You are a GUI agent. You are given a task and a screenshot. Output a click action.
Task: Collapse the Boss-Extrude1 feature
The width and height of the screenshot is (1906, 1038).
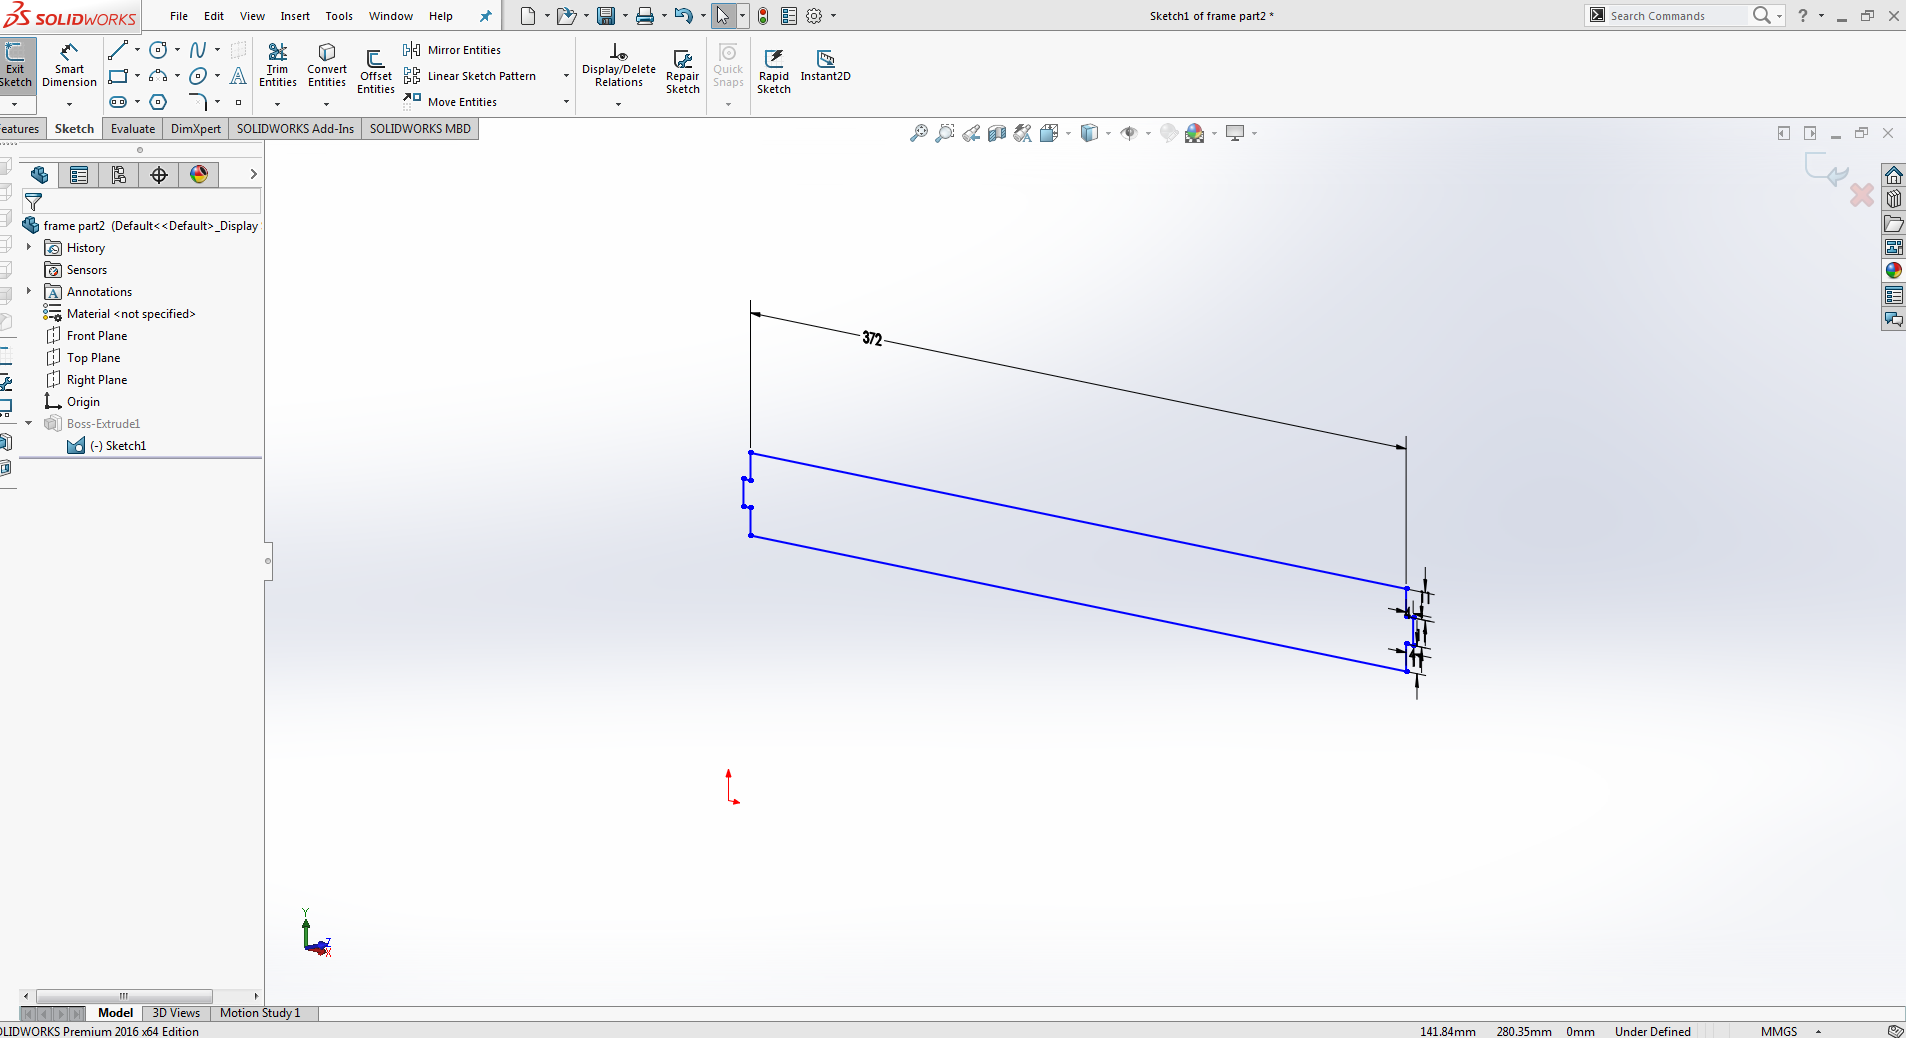[29, 423]
